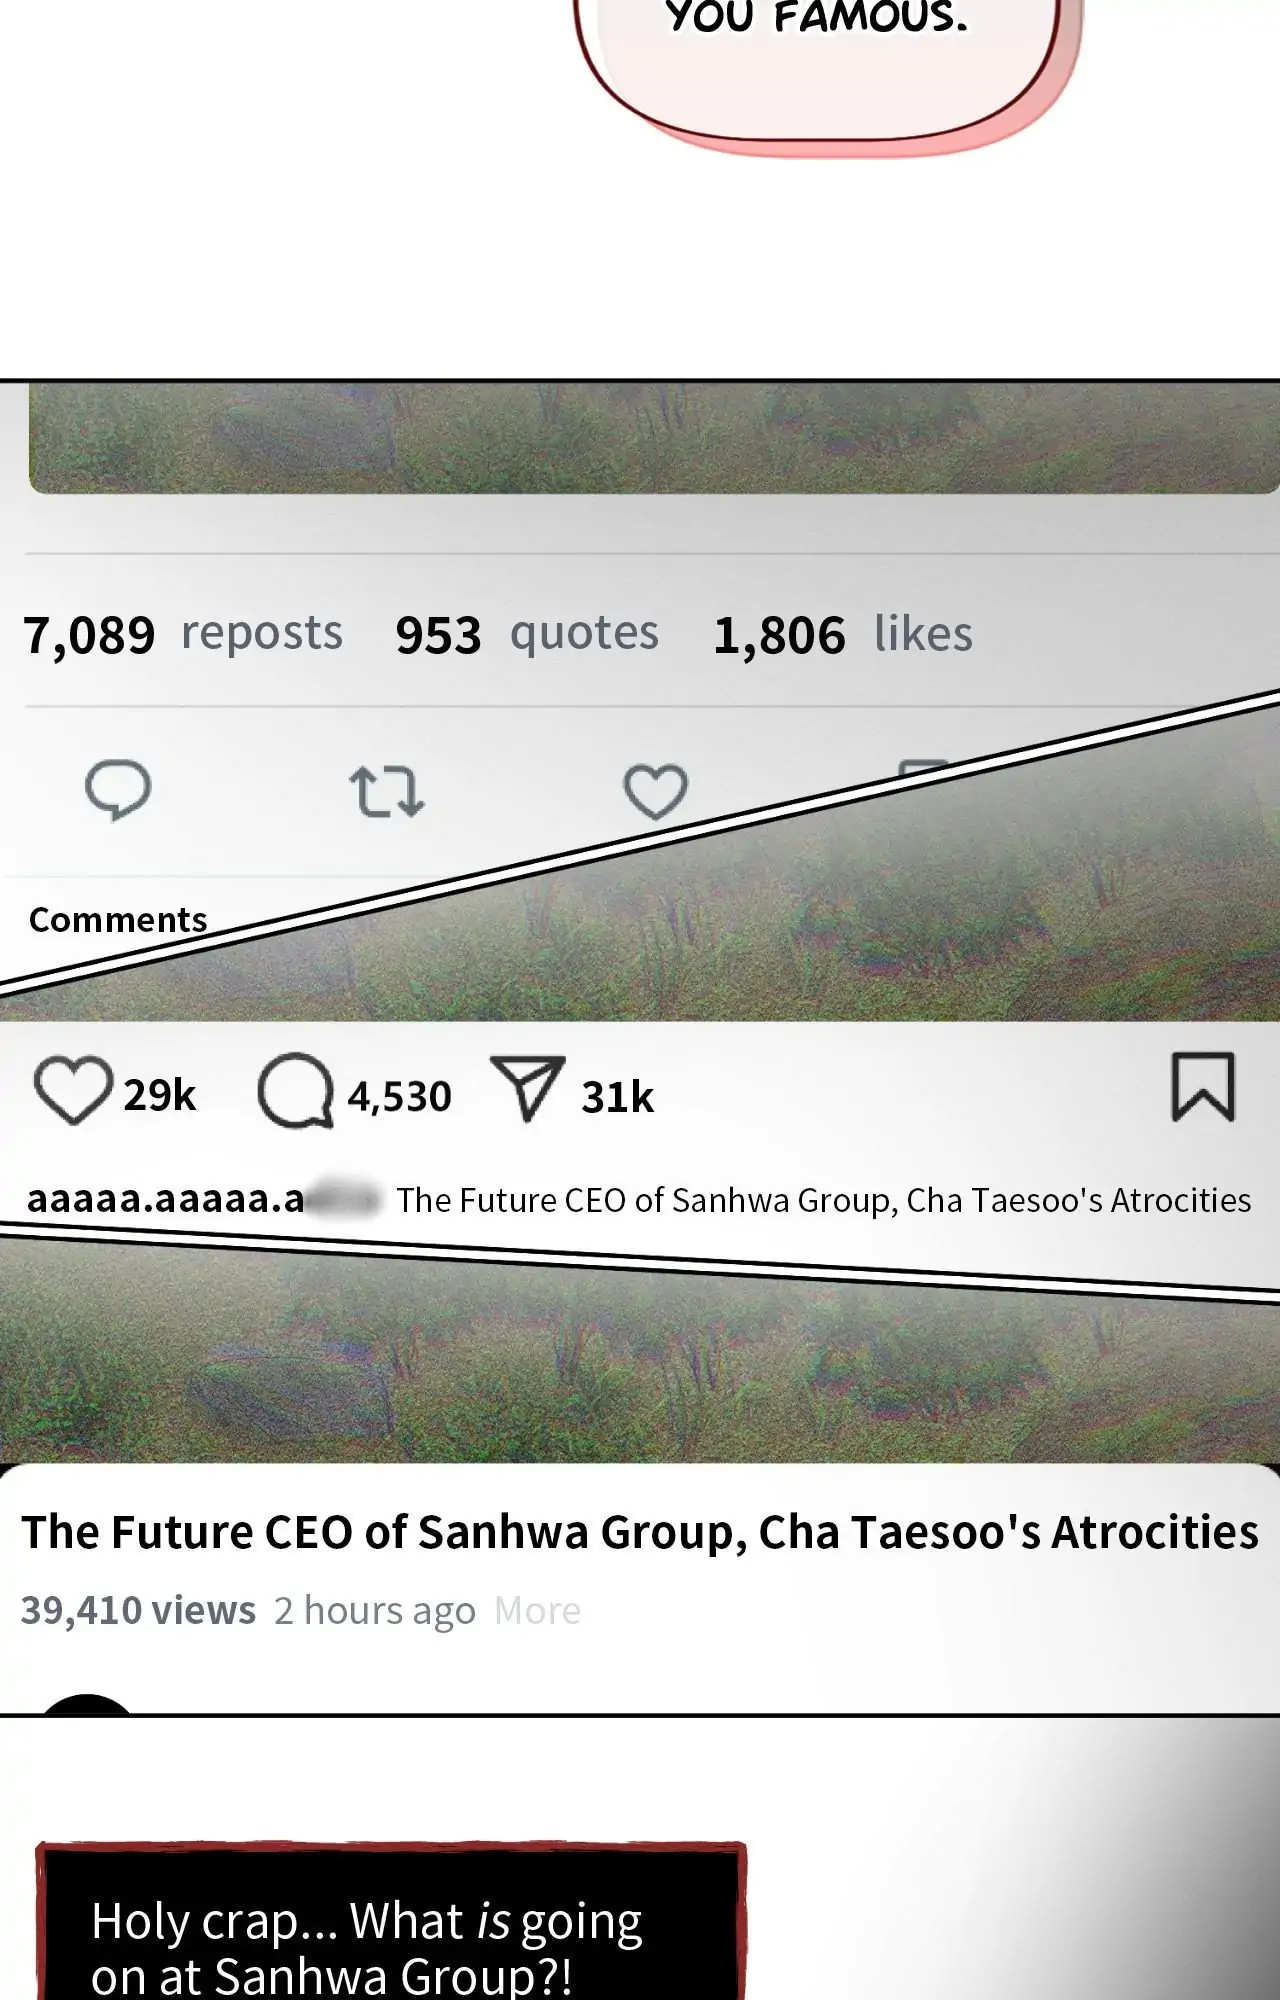
Task: View the 7,089 reposts list
Action: click(183, 634)
